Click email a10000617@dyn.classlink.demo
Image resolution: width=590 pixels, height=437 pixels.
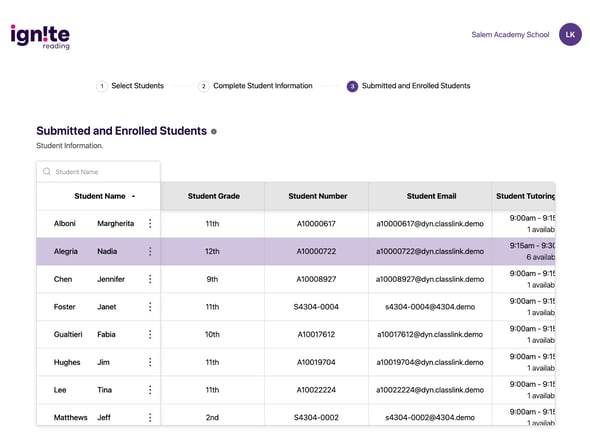pos(430,224)
